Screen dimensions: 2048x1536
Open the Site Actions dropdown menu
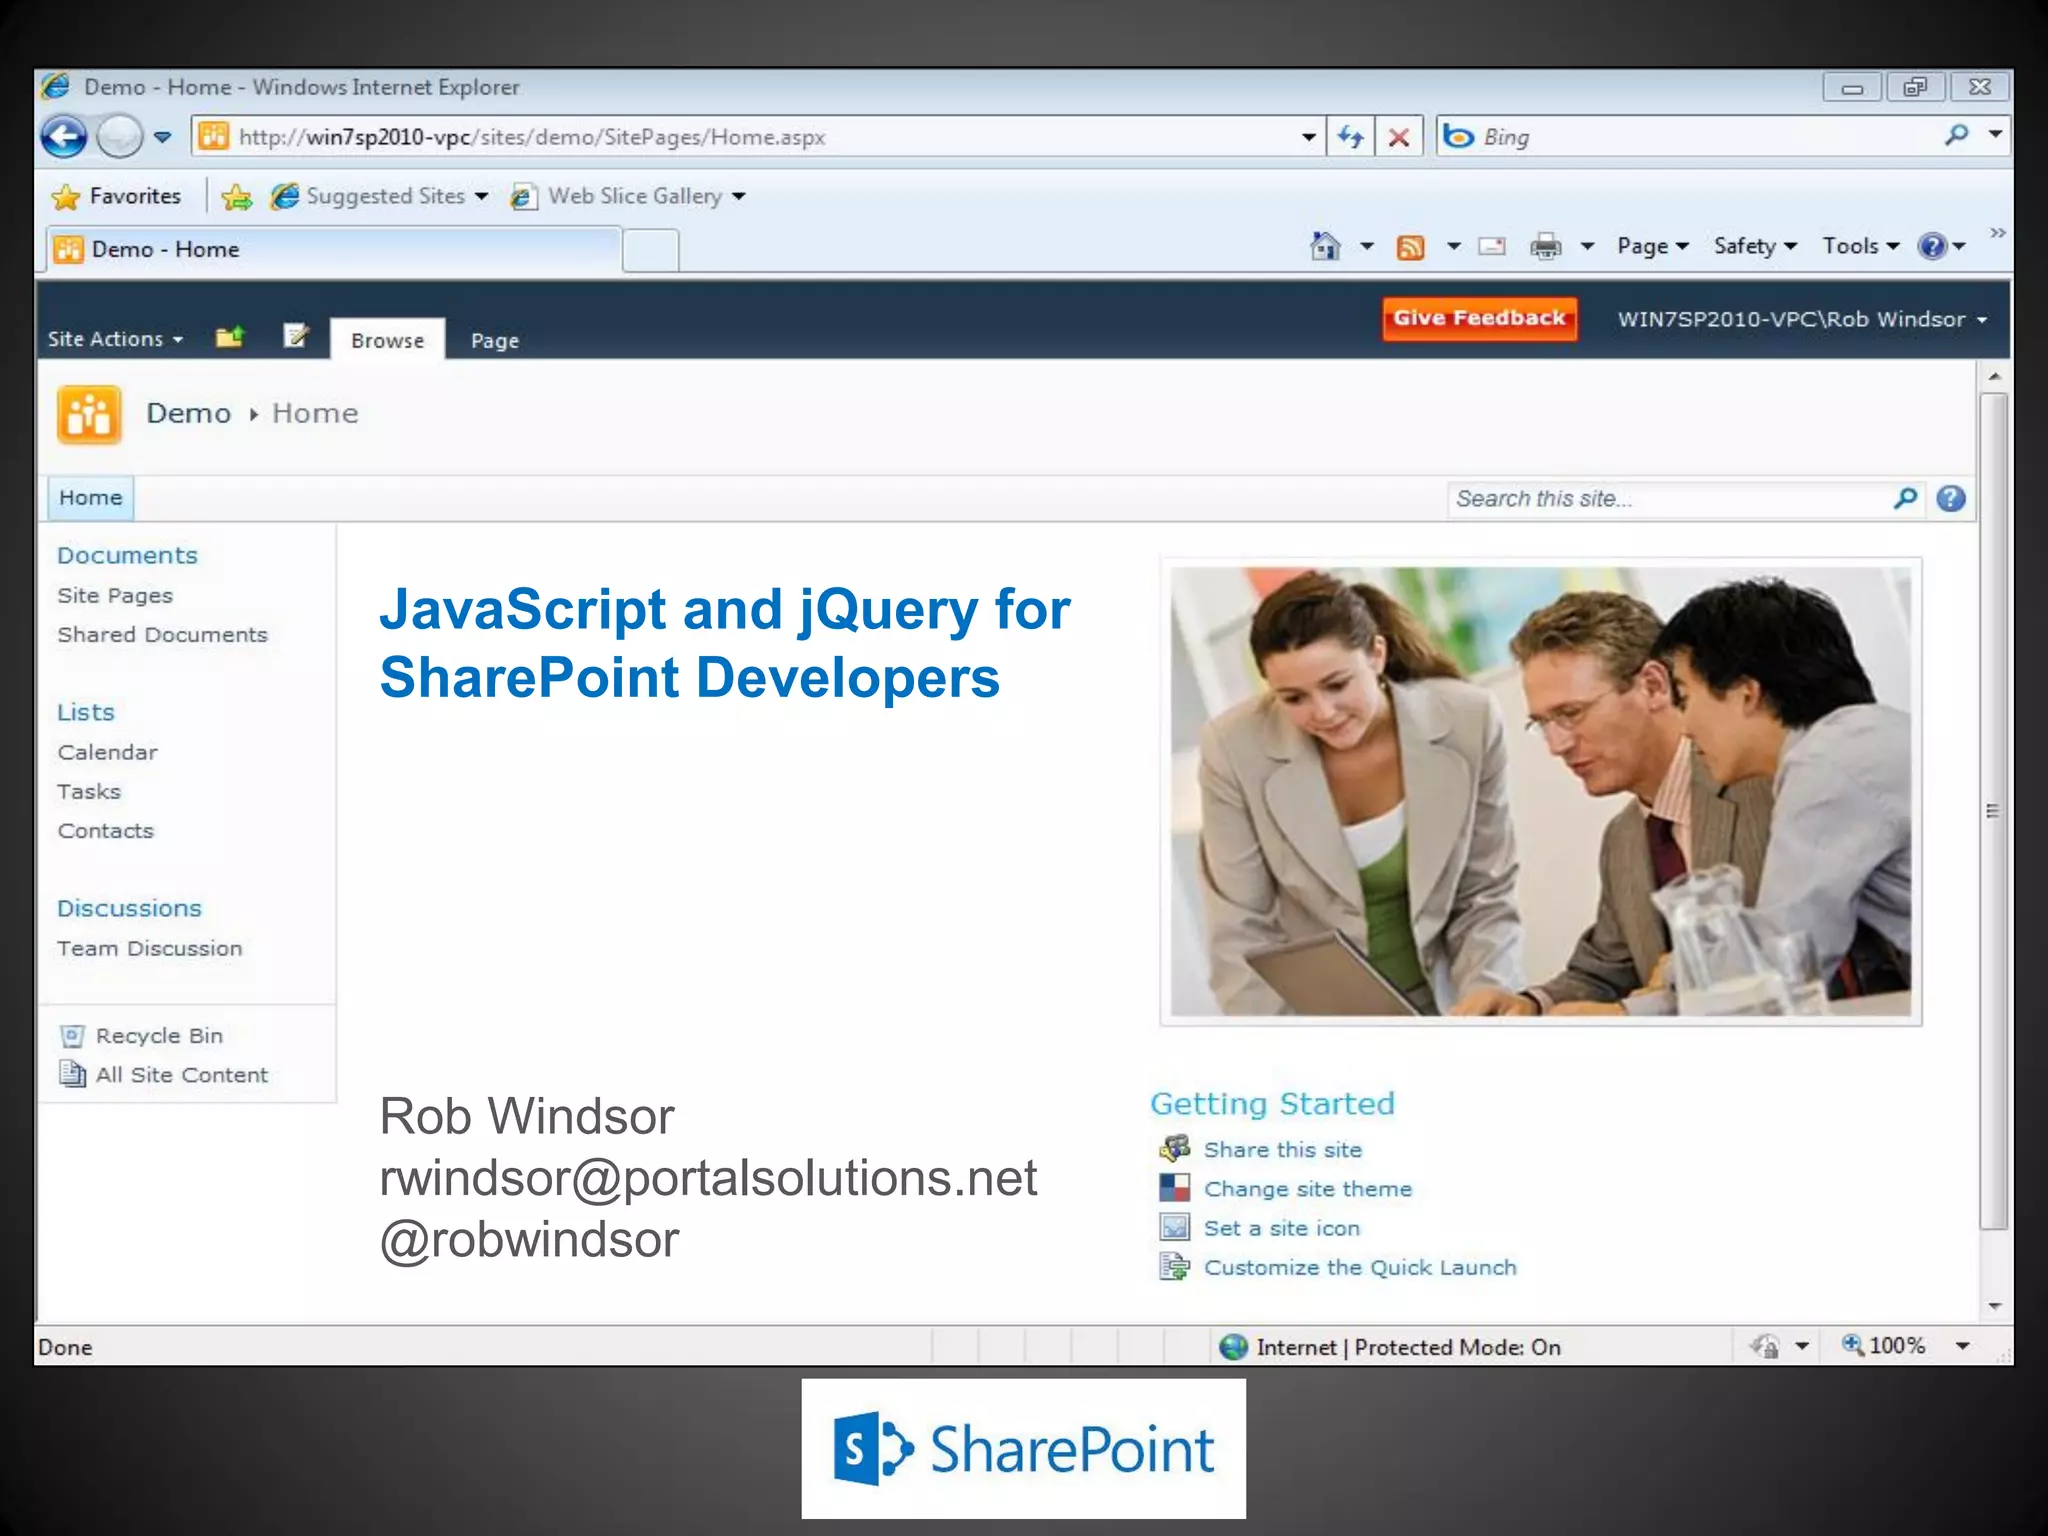[x=115, y=339]
